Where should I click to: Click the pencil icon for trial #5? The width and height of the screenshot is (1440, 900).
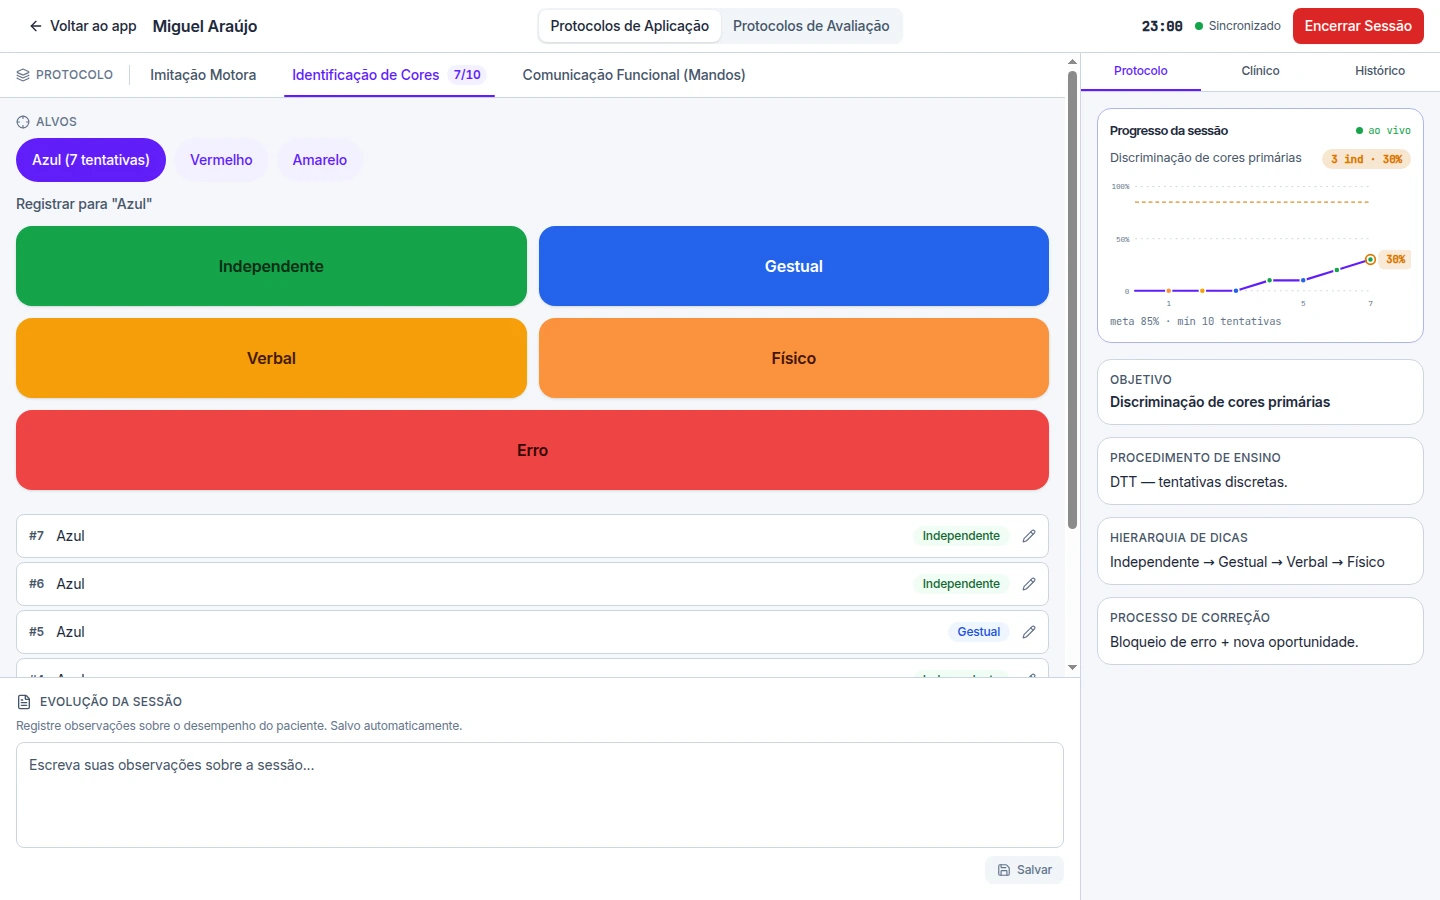point(1029,632)
